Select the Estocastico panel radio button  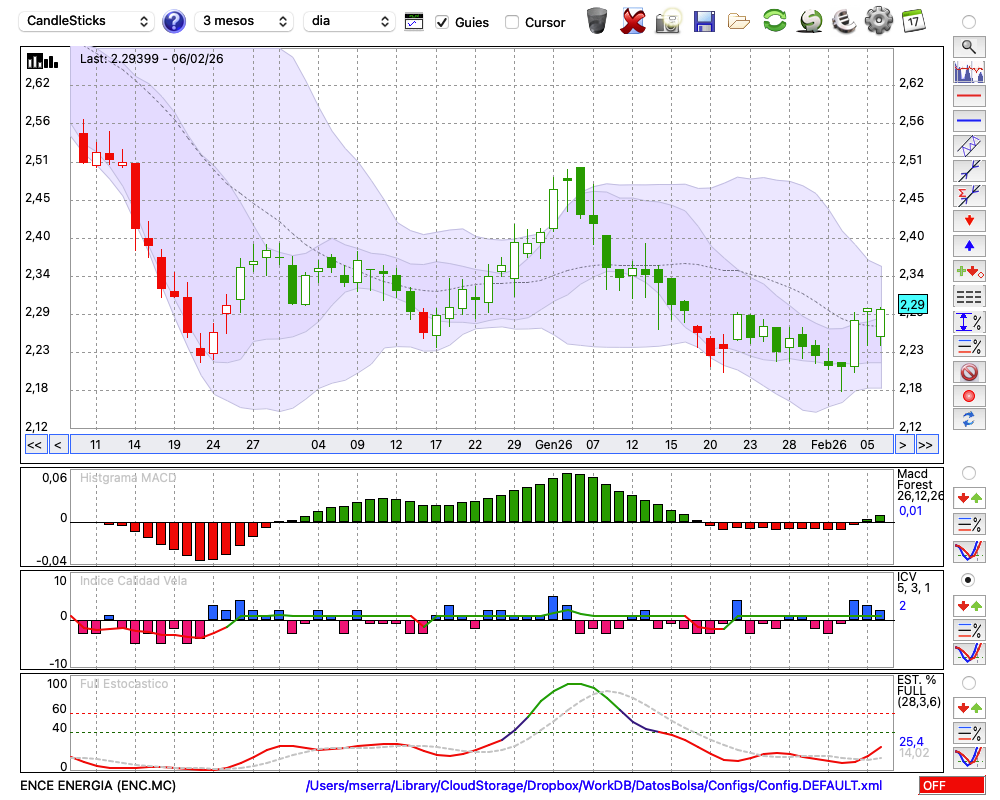969,683
